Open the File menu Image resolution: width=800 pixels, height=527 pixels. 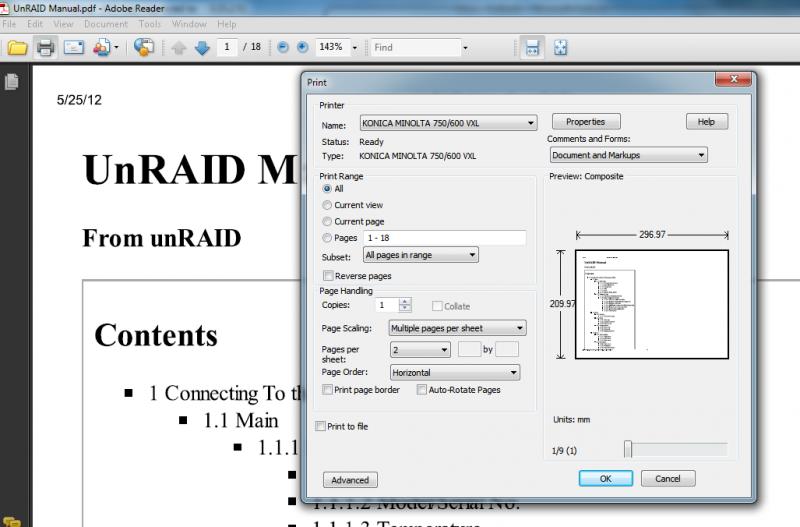click(x=9, y=23)
